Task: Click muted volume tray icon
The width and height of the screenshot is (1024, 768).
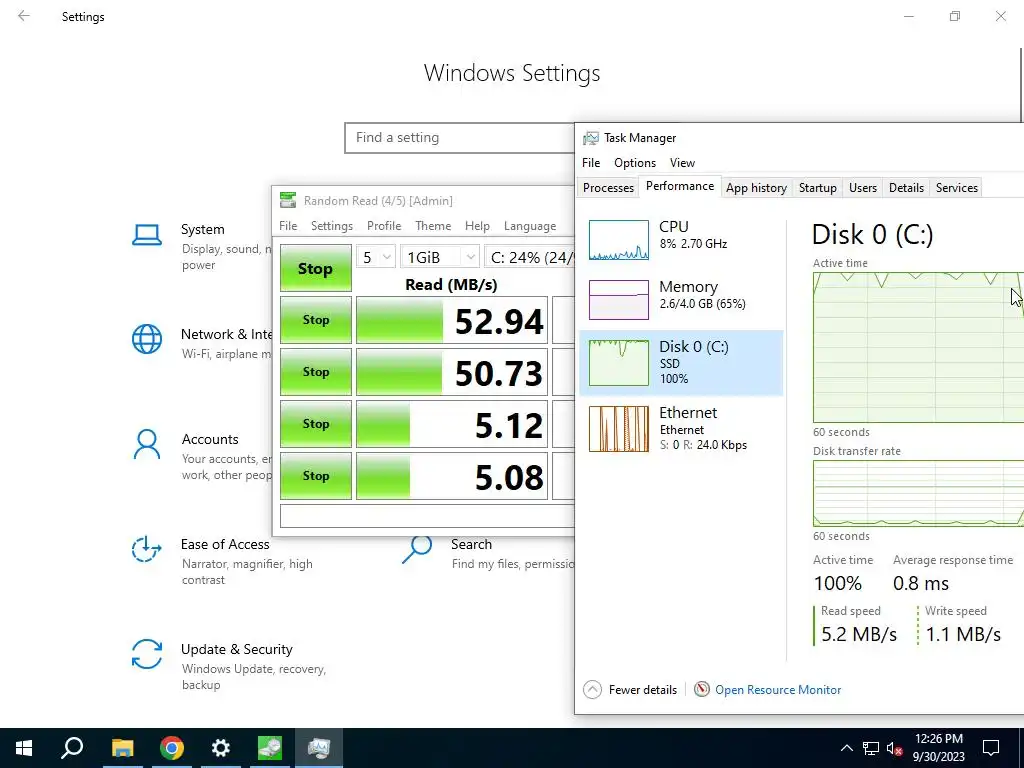Action: (x=895, y=748)
